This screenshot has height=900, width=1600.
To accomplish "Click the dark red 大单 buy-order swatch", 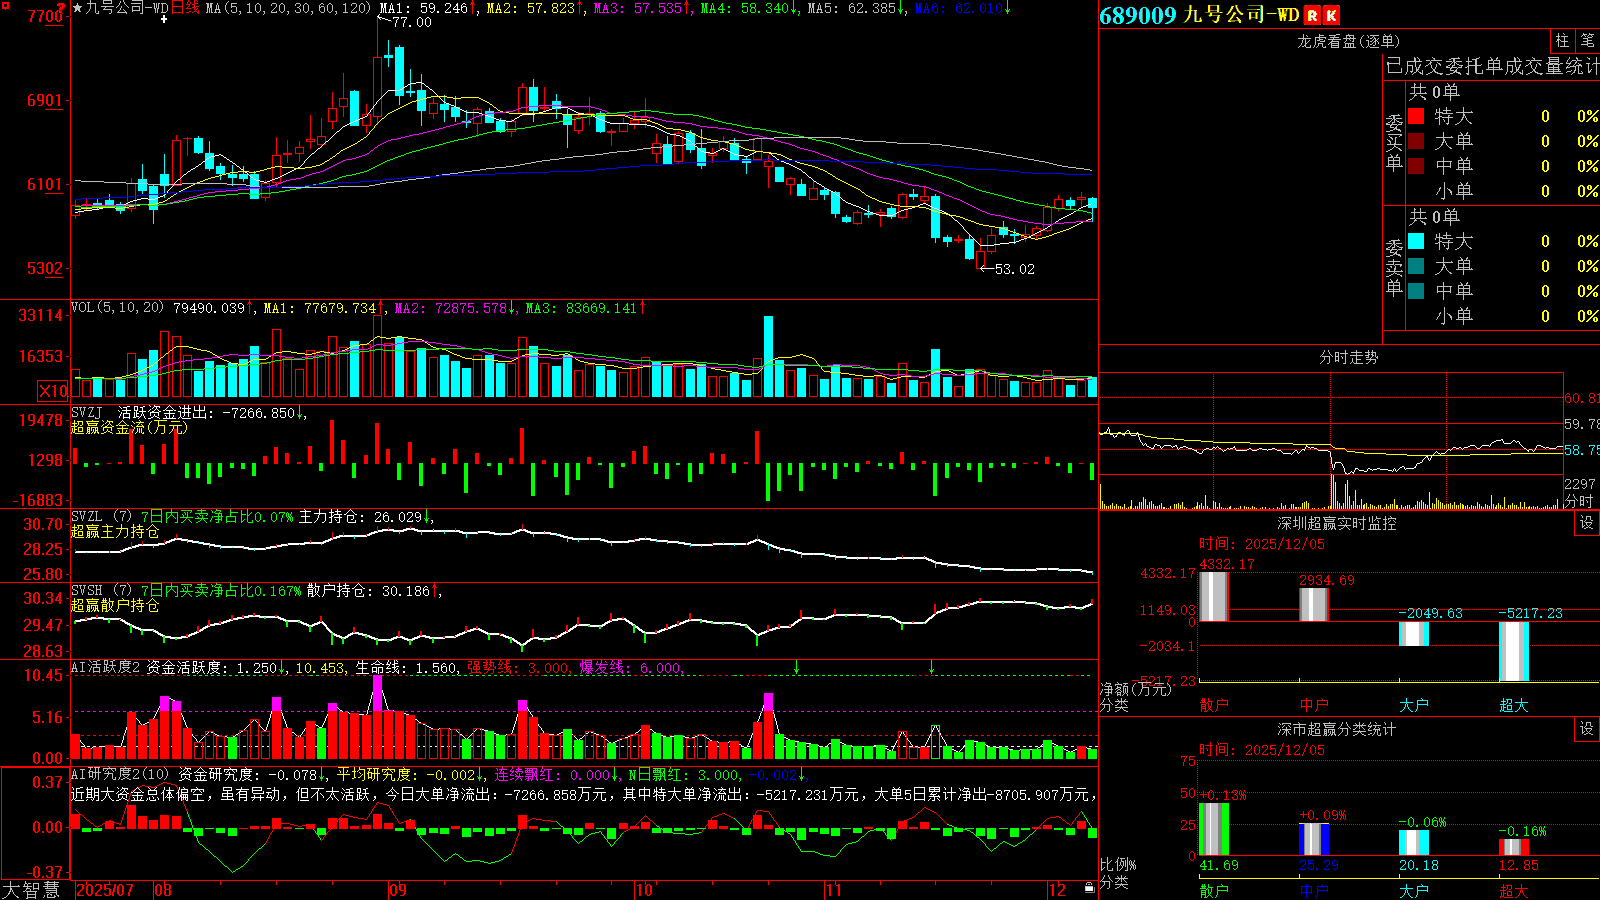I will tap(1416, 141).
